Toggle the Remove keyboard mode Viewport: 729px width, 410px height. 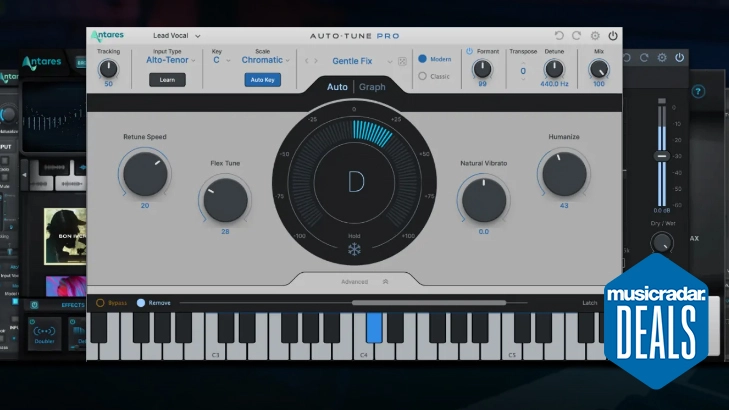click(141, 303)
